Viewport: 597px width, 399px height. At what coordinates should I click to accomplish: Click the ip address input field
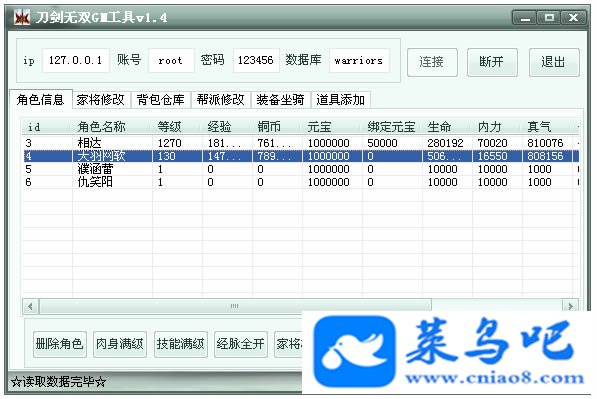tap(75, 60)
